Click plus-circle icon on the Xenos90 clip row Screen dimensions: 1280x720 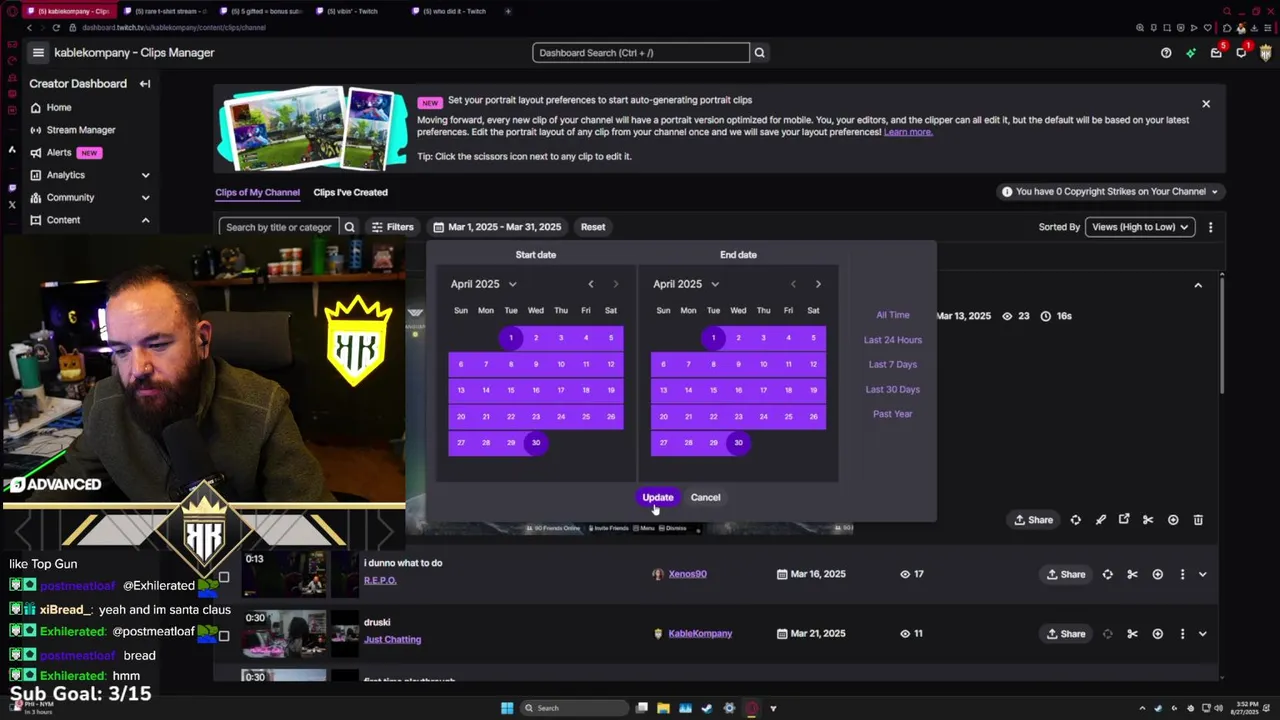[x=1157, y=575]
